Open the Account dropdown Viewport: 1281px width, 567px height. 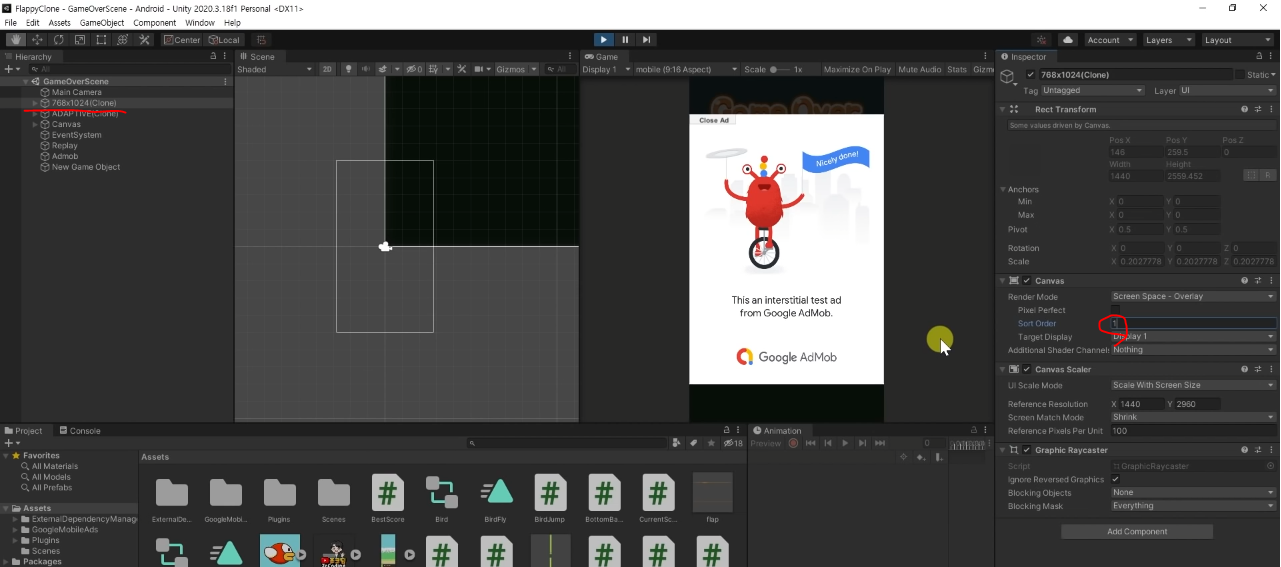[x=1109, y=40]
